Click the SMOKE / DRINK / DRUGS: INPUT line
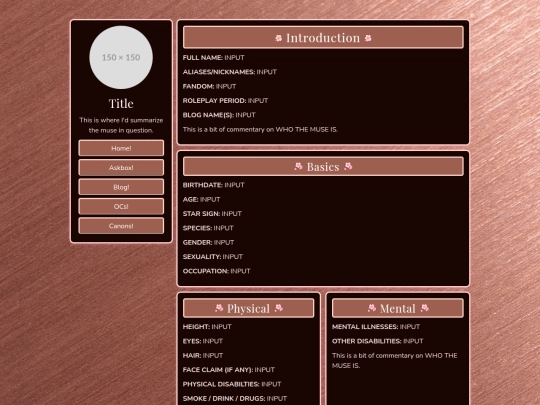 235,398
